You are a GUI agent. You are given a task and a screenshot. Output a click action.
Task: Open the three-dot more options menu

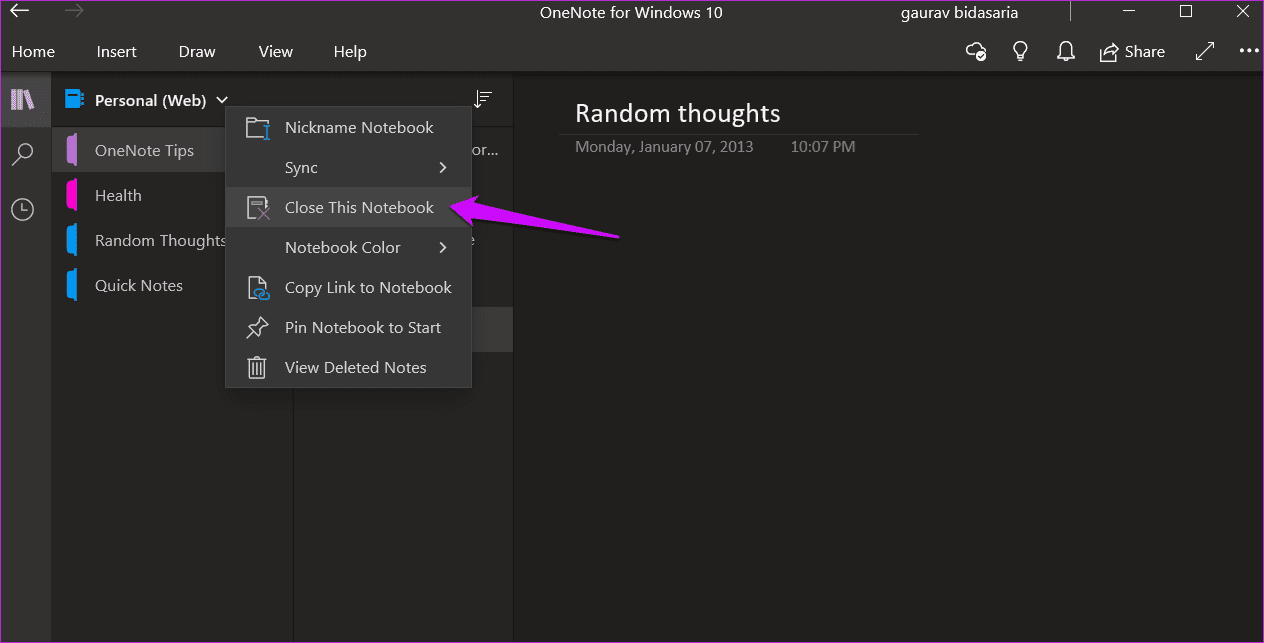pyautogui.click(x=1249, y=51)
